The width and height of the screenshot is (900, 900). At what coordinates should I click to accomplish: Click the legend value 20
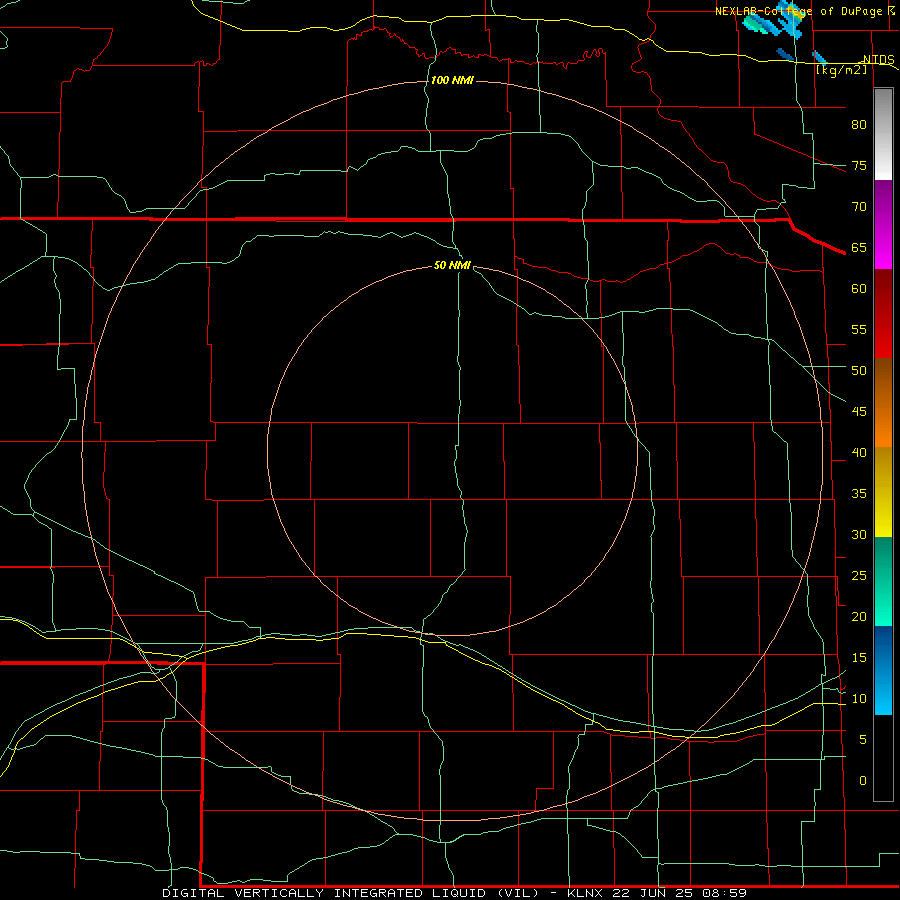[x=859, y=616]
